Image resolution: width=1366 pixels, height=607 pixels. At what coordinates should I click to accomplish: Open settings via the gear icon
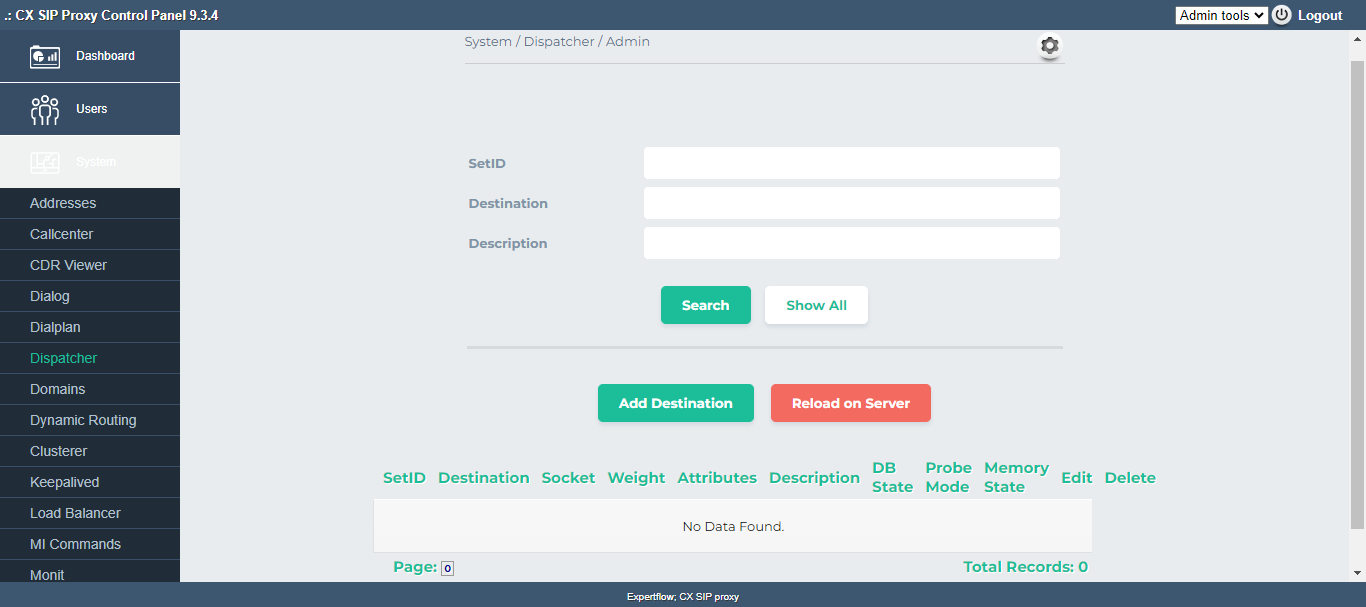1049,46
